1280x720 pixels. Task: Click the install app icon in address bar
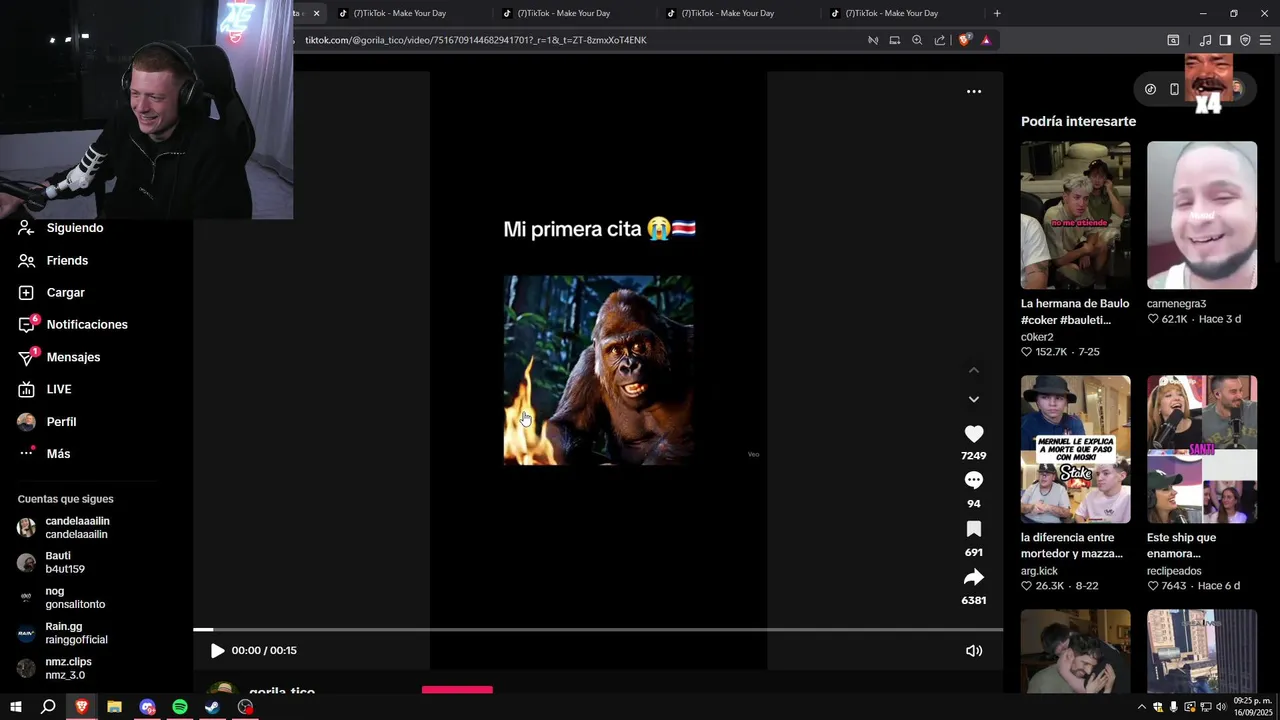894,40
